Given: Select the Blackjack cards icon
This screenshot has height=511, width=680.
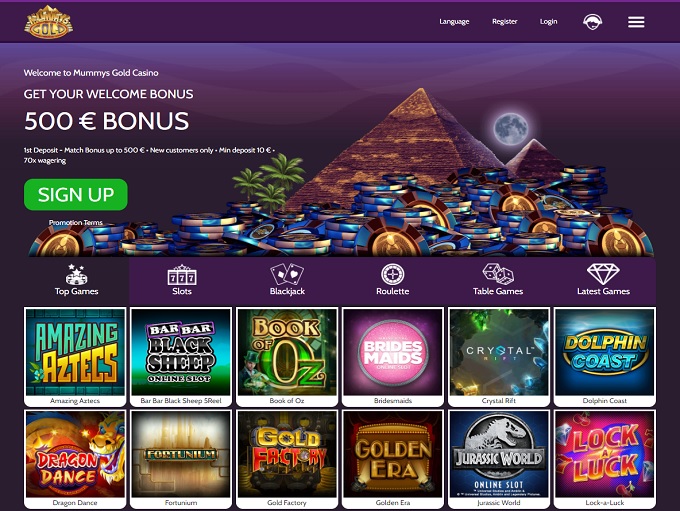Looking at the screenshot, I should [x=287, y=275].
